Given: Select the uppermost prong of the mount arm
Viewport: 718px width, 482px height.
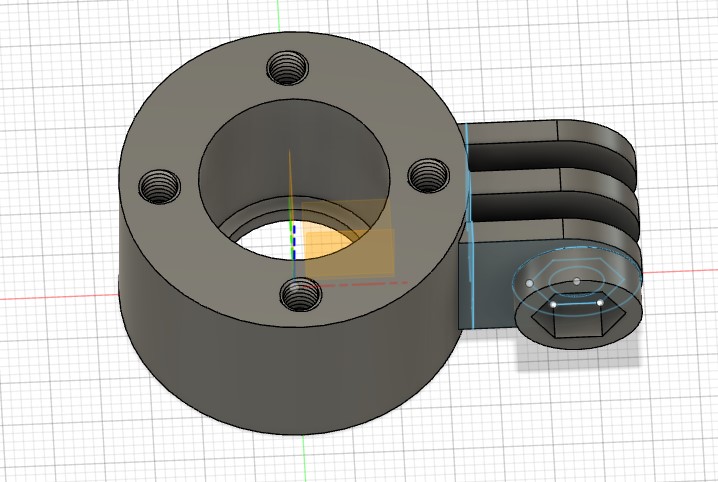Looking at the screenshot, I should [549, 131].
